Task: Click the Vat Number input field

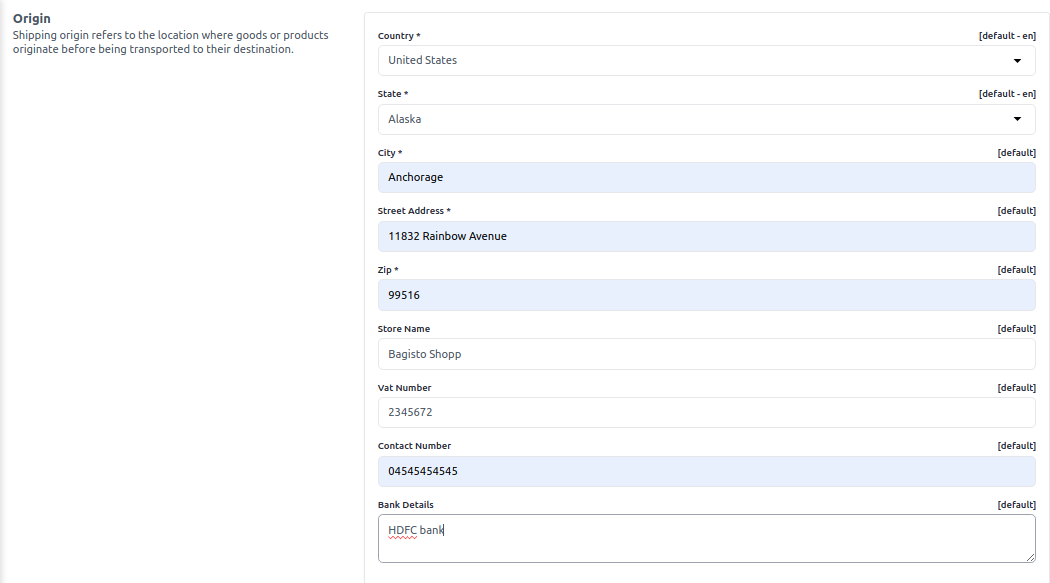Action: pyautogui.click(x=706, y=412)
